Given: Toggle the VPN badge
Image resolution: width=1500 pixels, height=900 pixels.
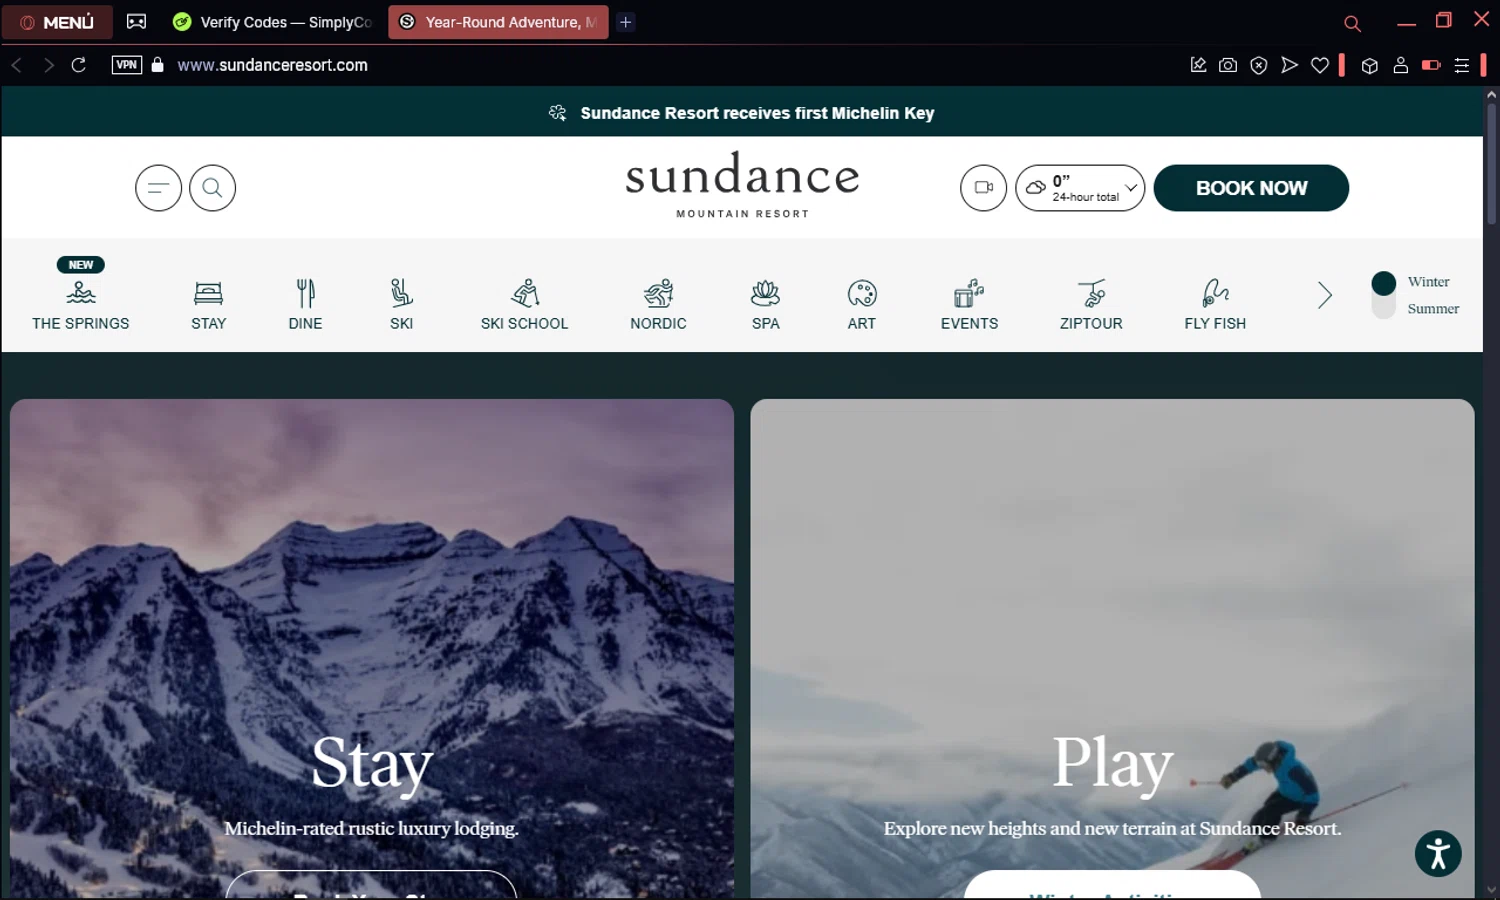Looking at the screenshot, I should pos(127,65).
